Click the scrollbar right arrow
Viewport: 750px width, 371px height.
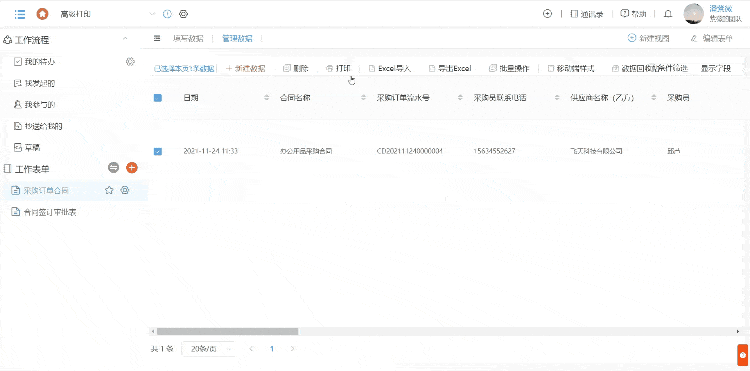[738, 331]
